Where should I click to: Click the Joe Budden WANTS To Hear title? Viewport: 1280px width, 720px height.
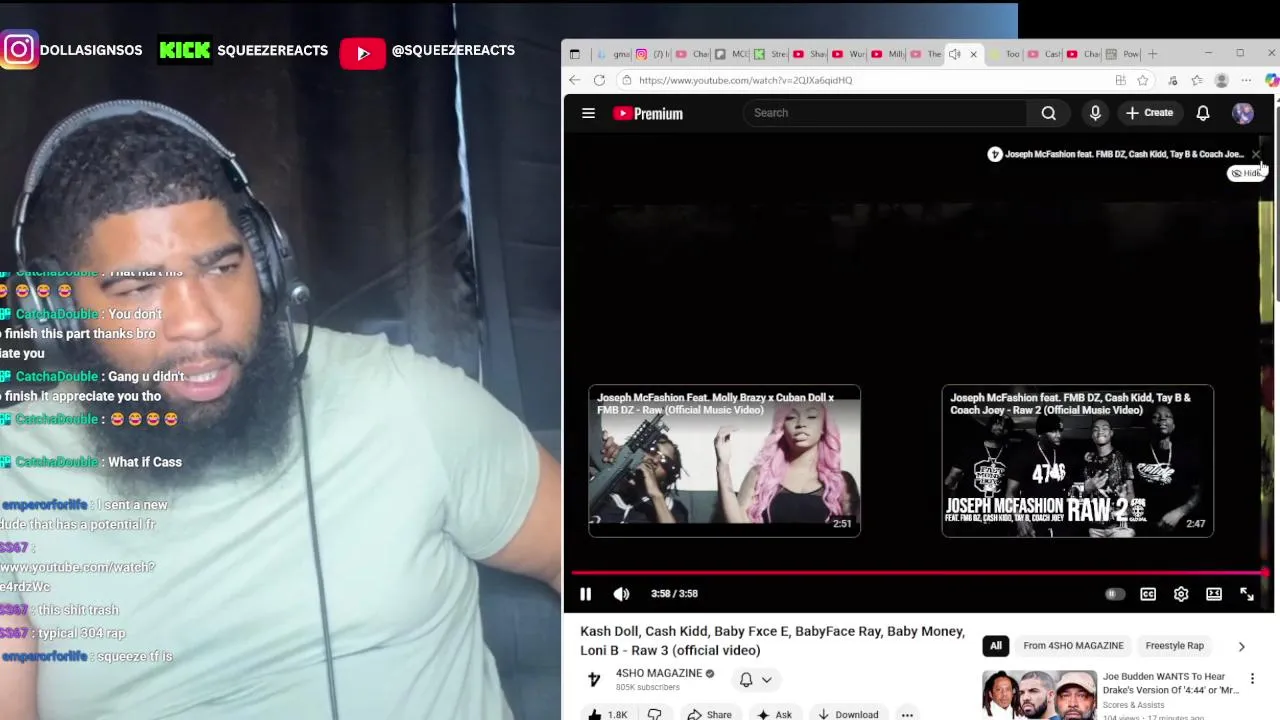point(1170,683)
